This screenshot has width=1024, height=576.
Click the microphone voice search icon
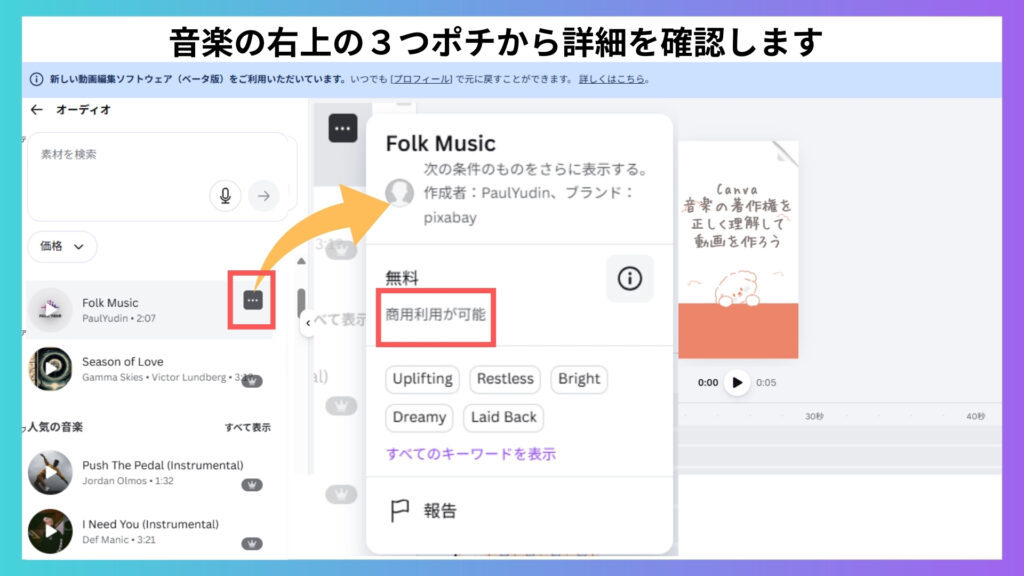[225, 196]
